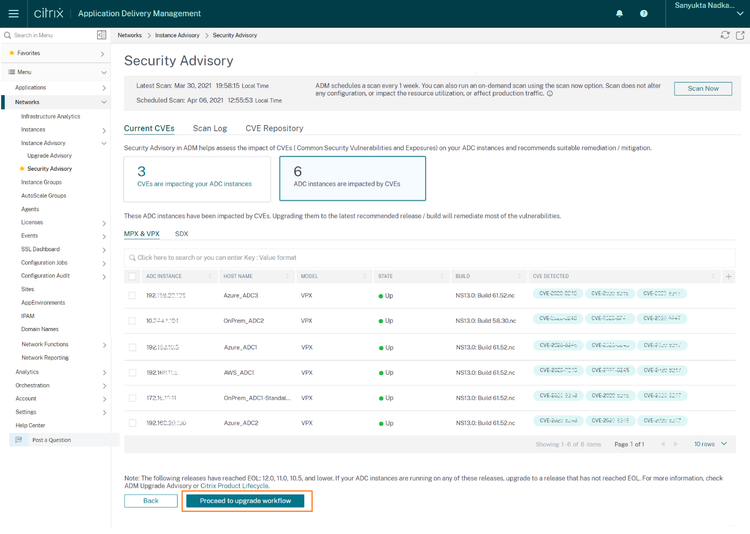Check the OnPrem_ADC2 row checkbox
The width and height of the screenshot is (750, 534).
132,321
